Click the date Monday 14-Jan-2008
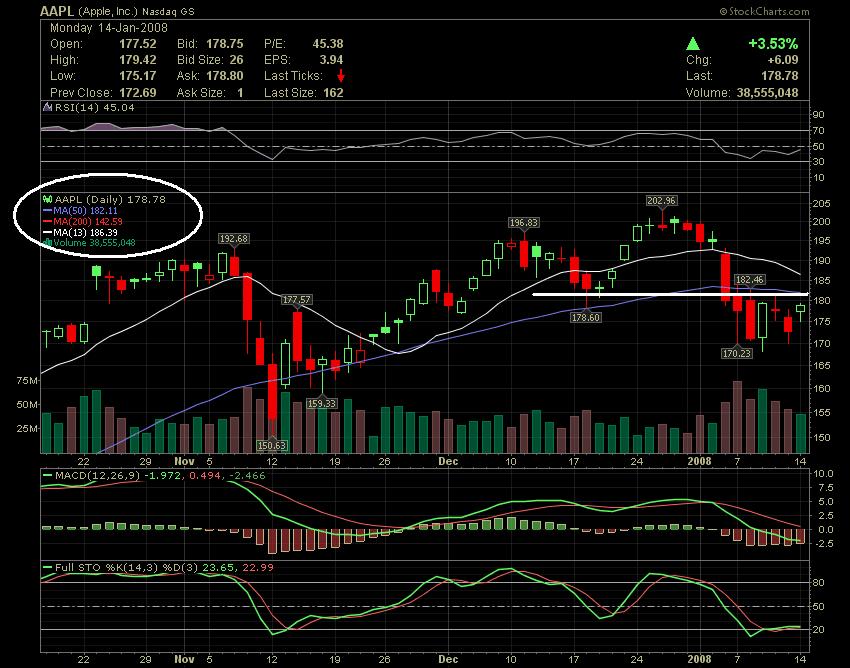 pos(109,28)
